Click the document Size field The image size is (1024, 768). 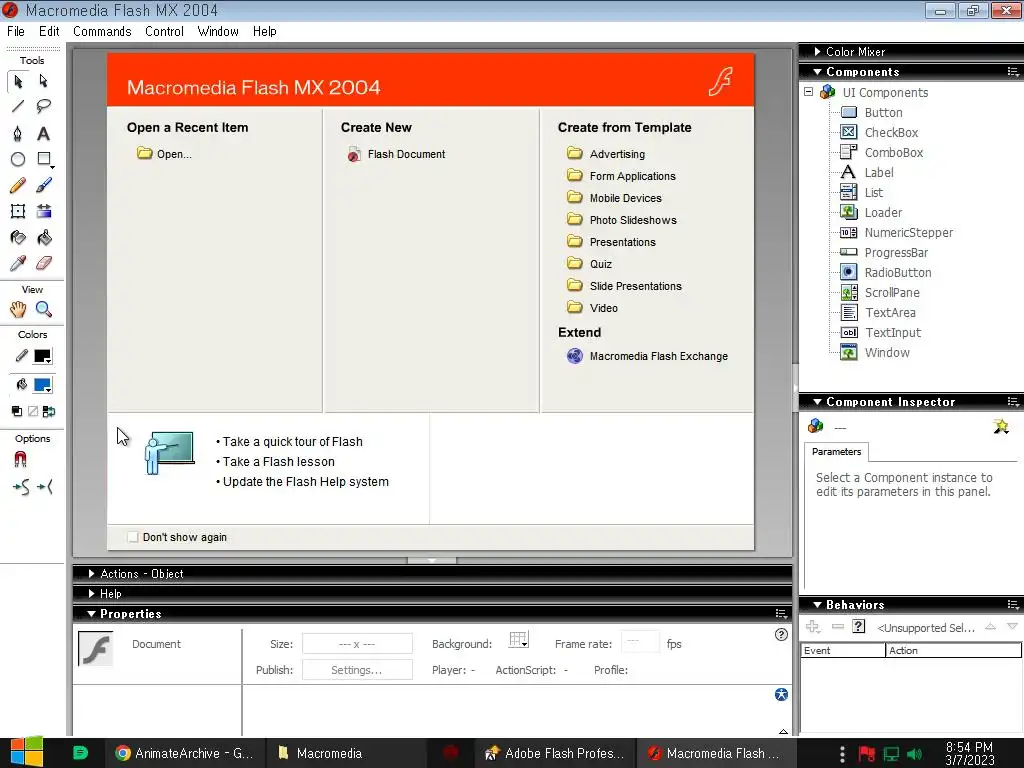click(357, 643)
